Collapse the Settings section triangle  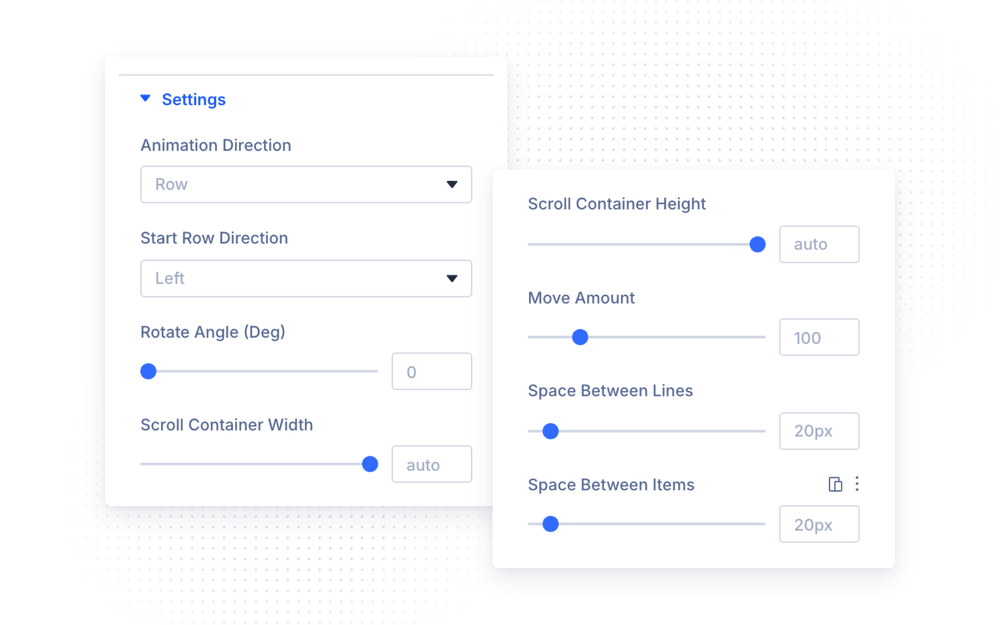pyautogui.click(x=145, y=98)
